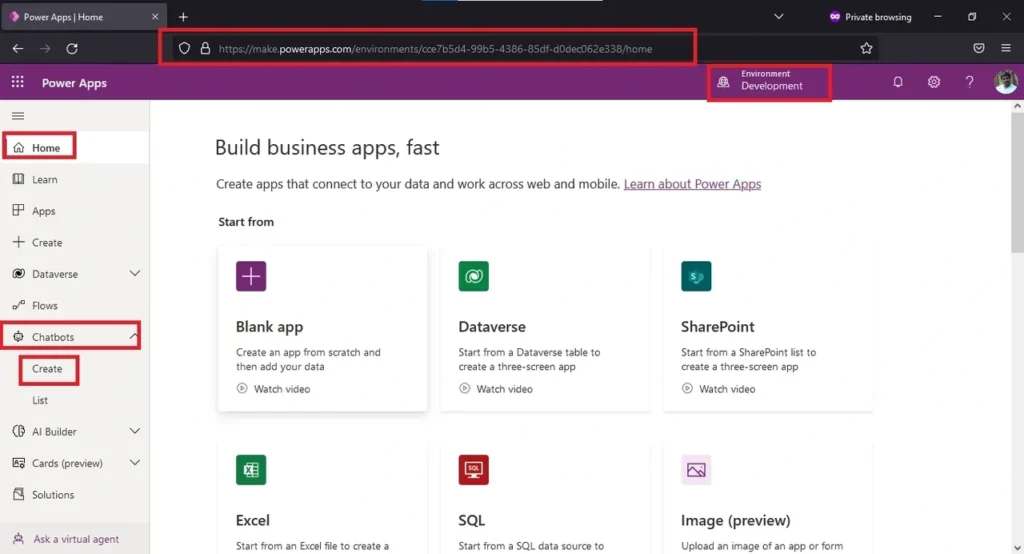Select Create under Chatbots

(x=47, y=369)
